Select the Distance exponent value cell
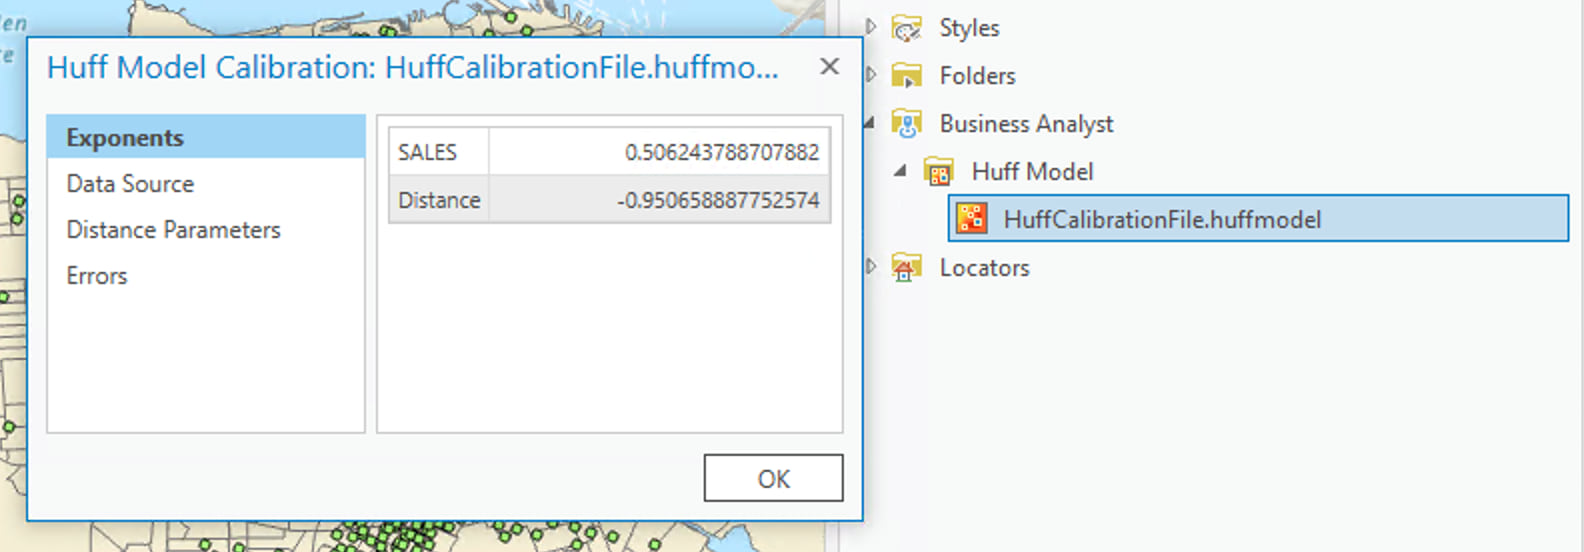Screen dimensions: 1584x552 click(659, 200)
